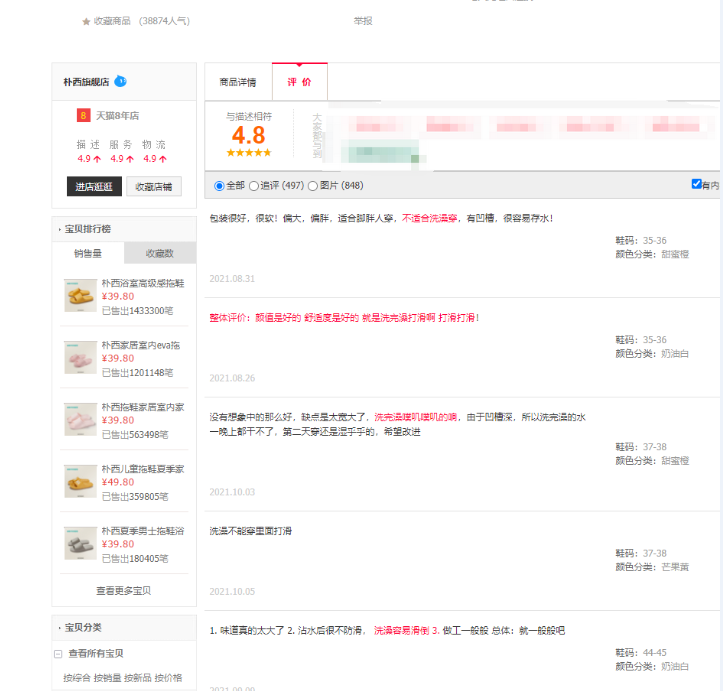The height and width of the screenshot is (691, 723).
Task: Click price ¥49.80 of children's slippers
Action: (x=118, y=482)
